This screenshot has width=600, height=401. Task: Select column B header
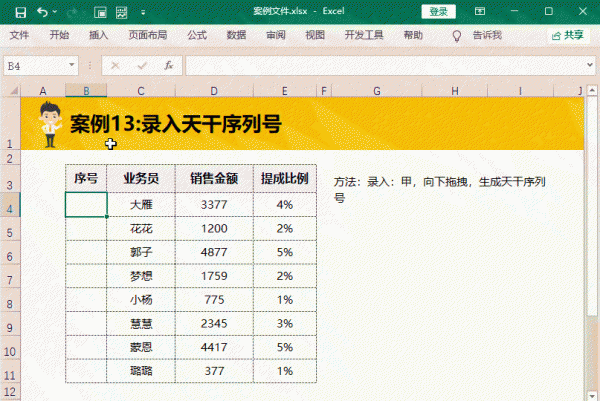click(x=86, y=91)
